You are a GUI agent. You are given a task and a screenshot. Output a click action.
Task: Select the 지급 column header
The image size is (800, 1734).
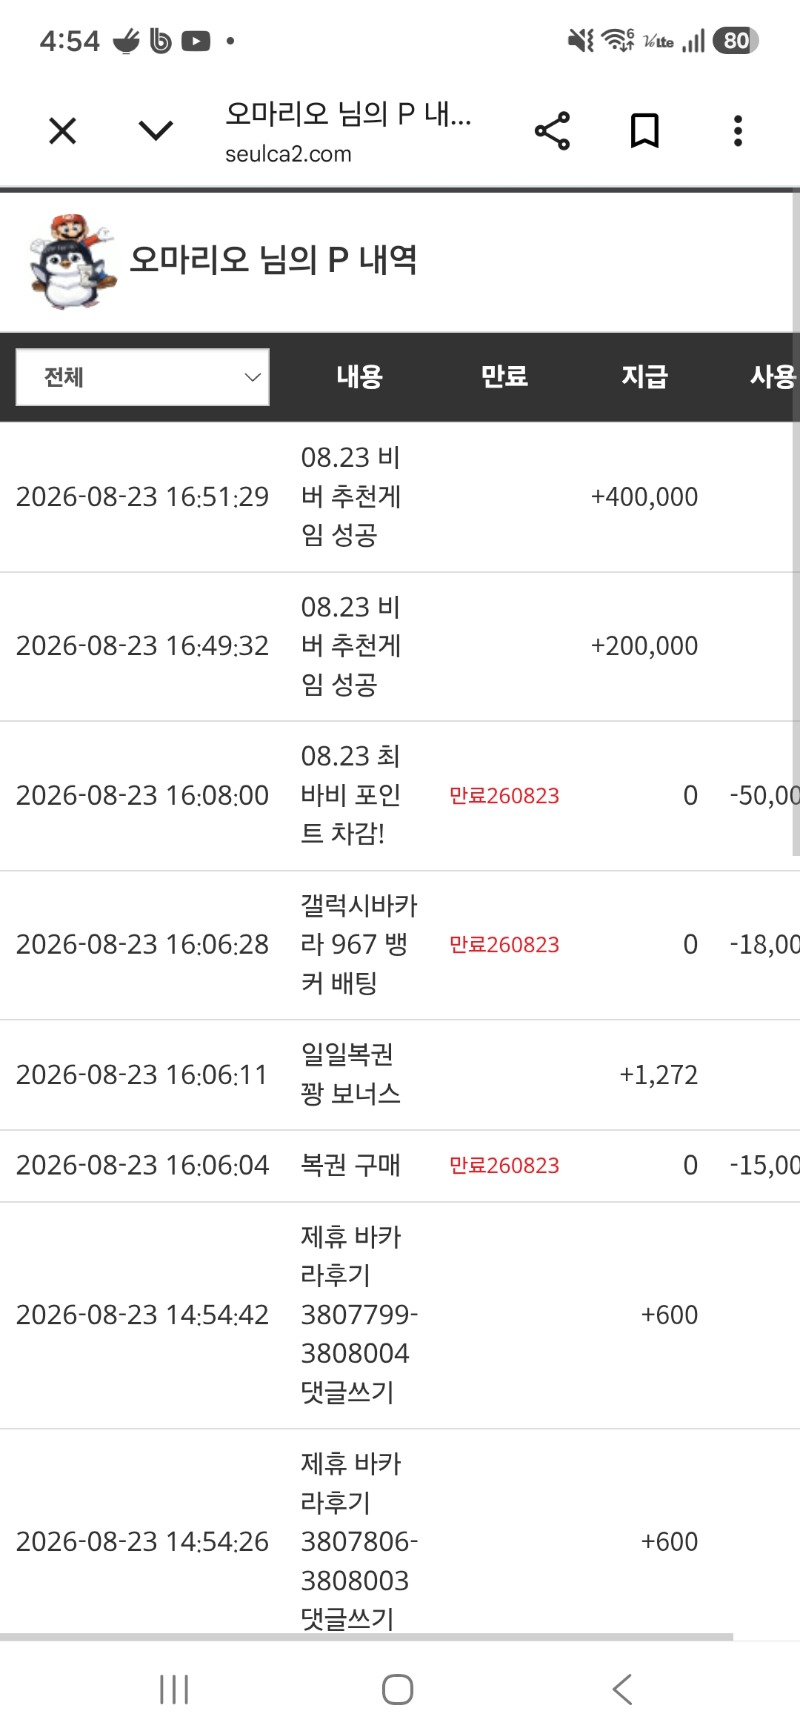644,377
